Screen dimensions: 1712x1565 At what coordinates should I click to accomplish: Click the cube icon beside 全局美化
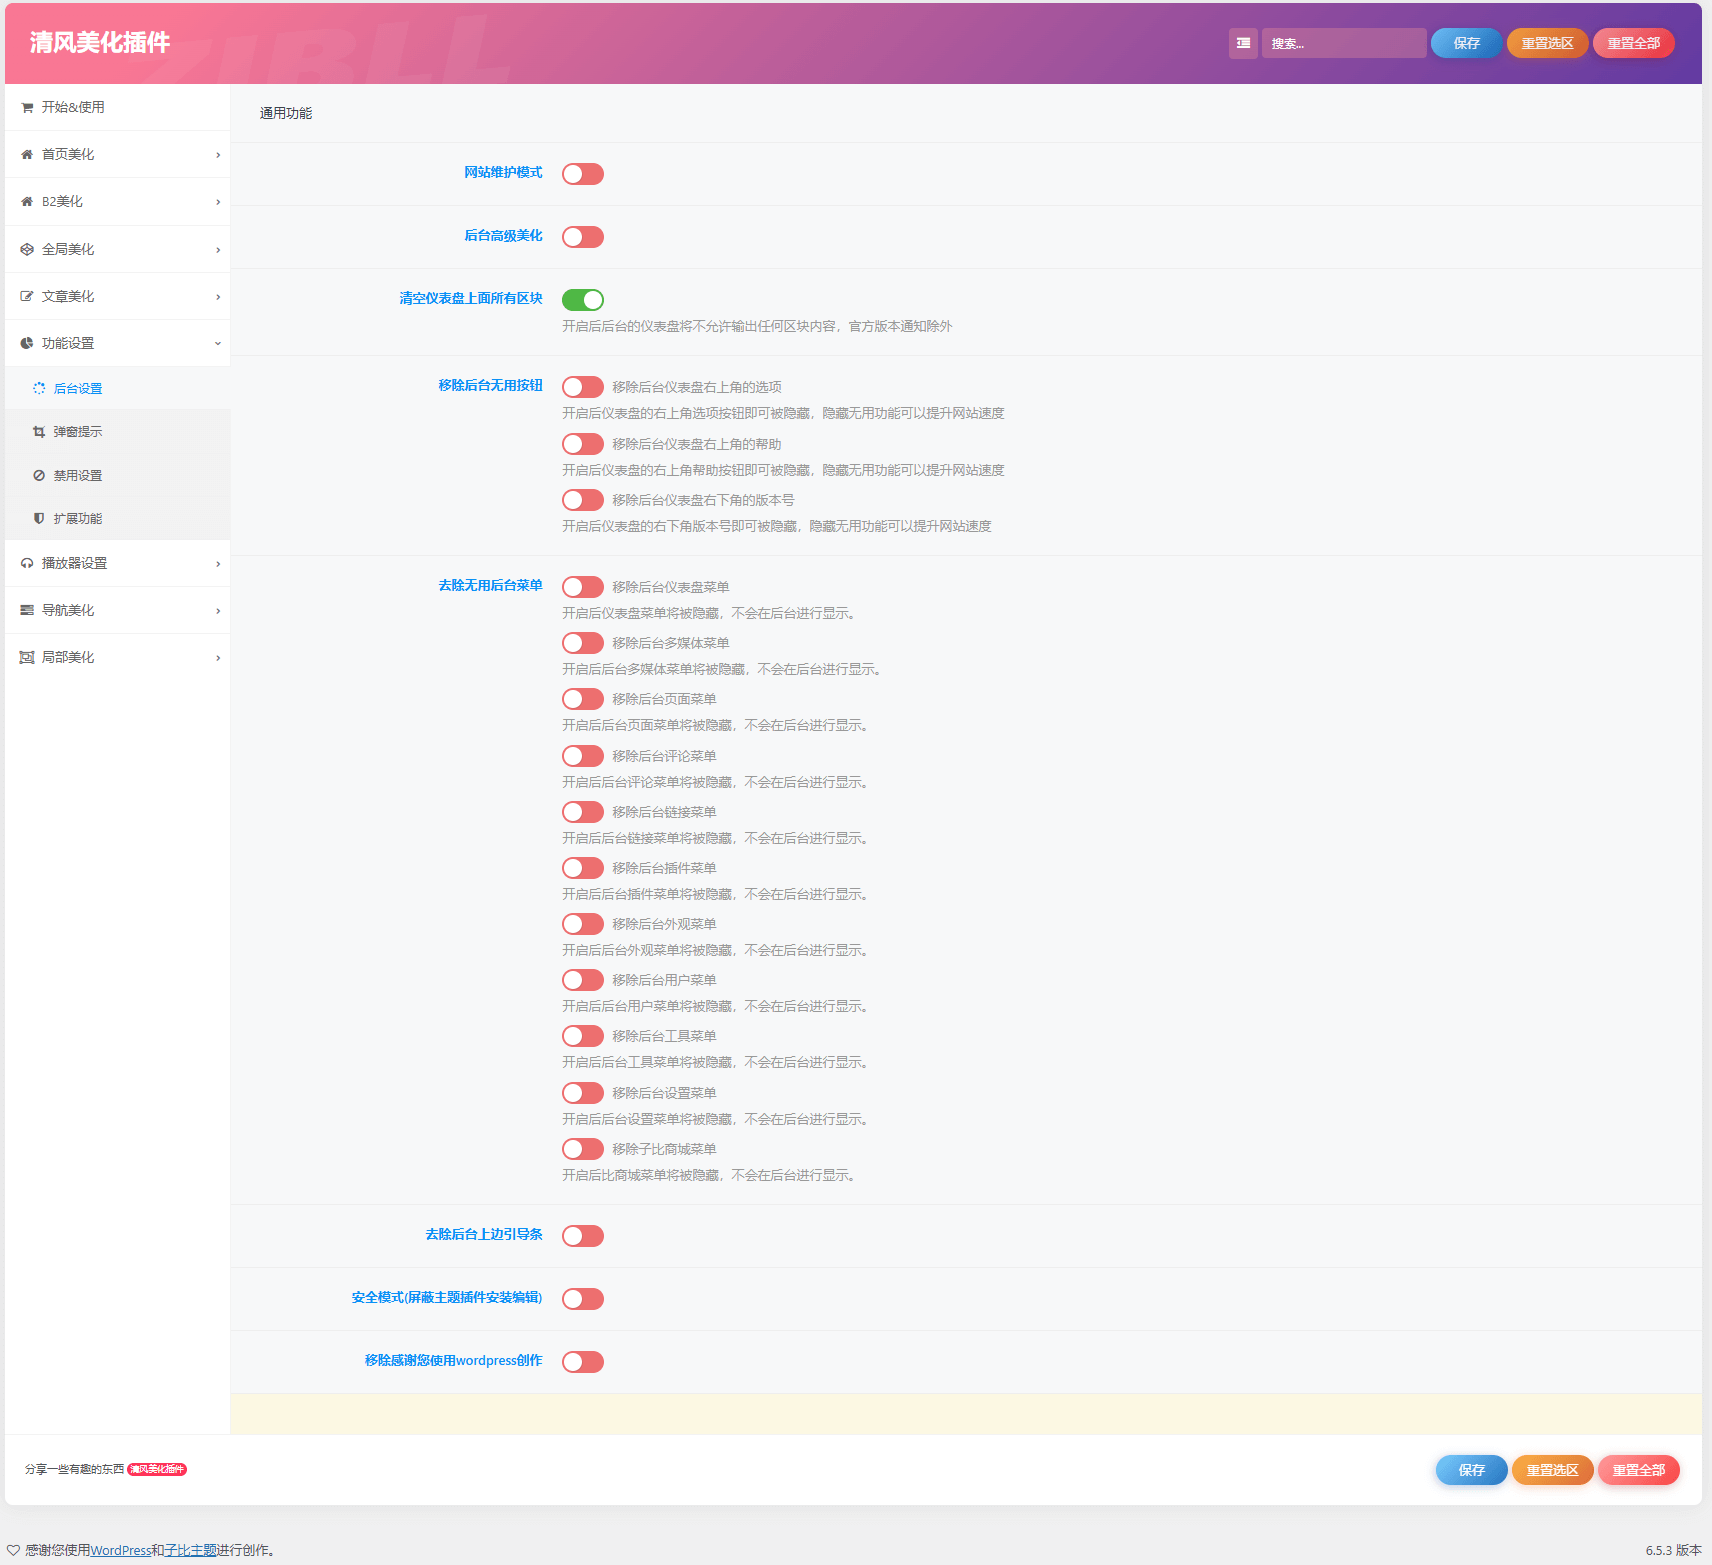(27, 250)
